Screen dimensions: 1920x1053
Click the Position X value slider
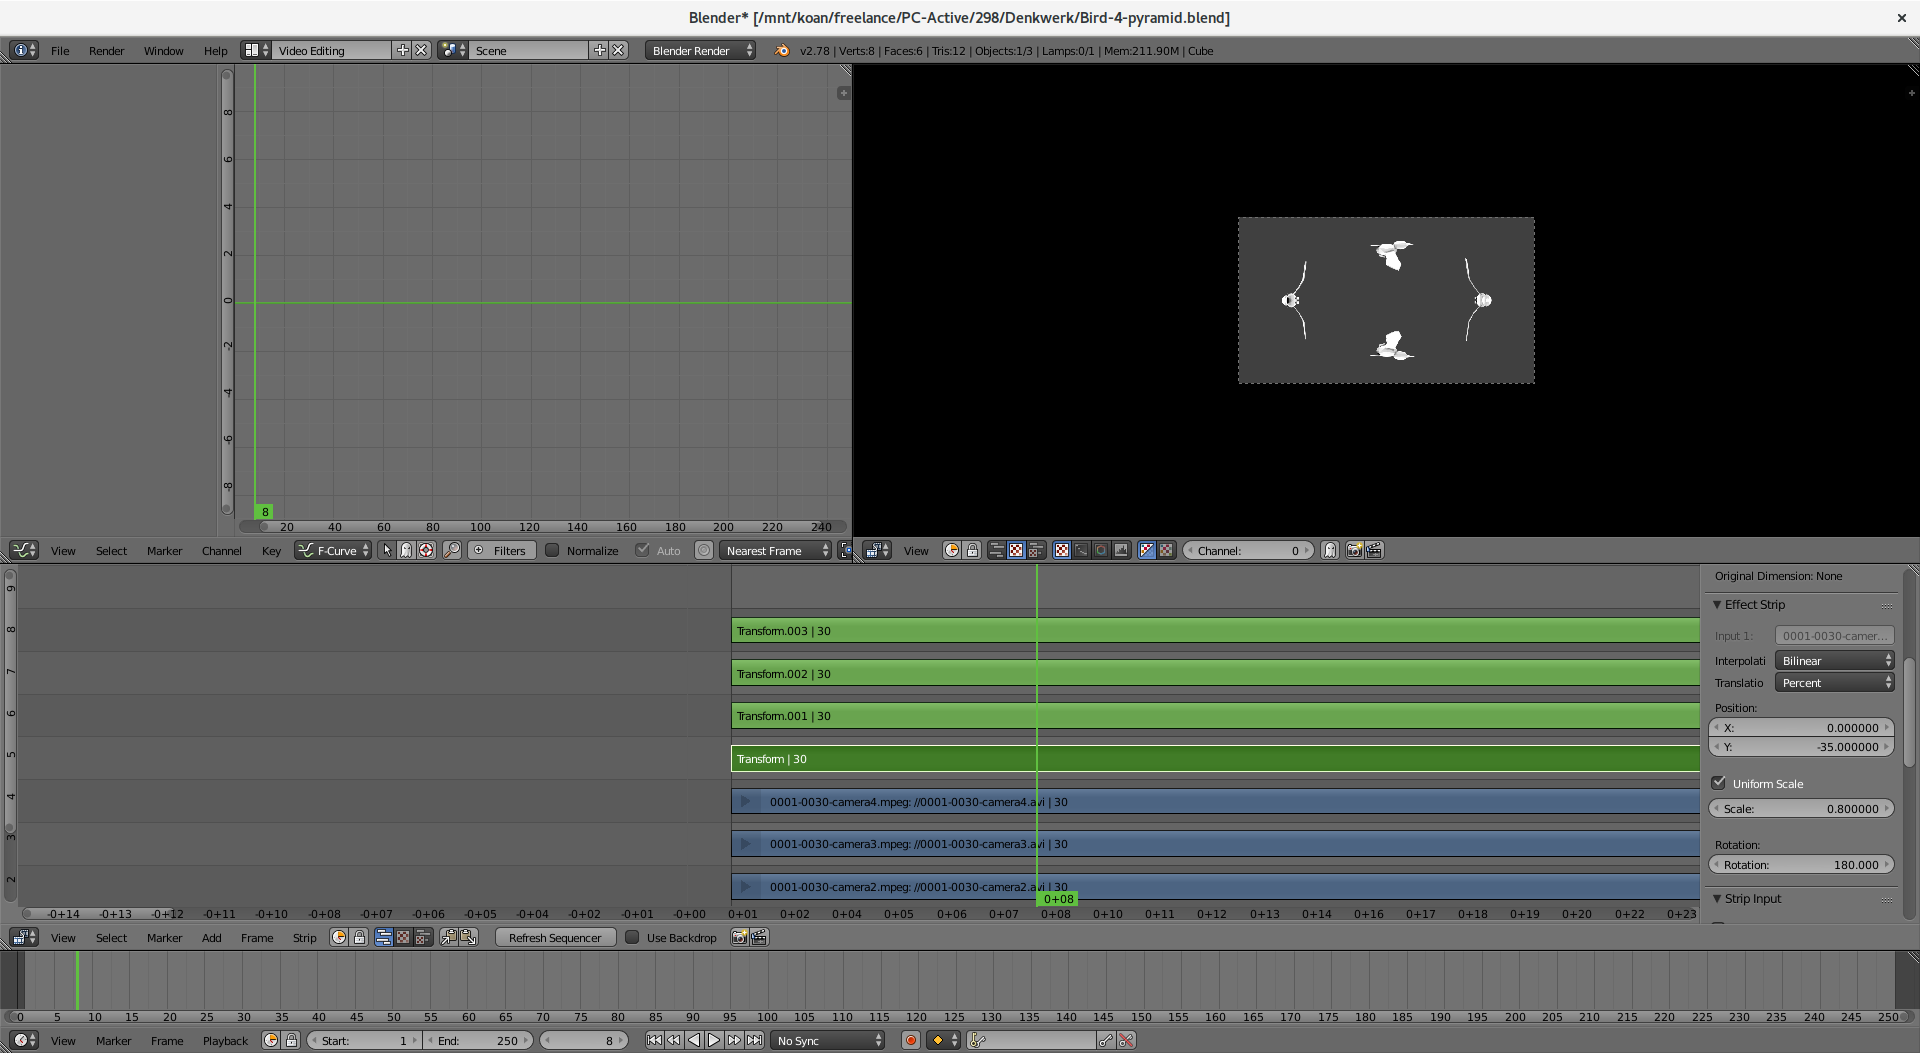coord(1801,728)
